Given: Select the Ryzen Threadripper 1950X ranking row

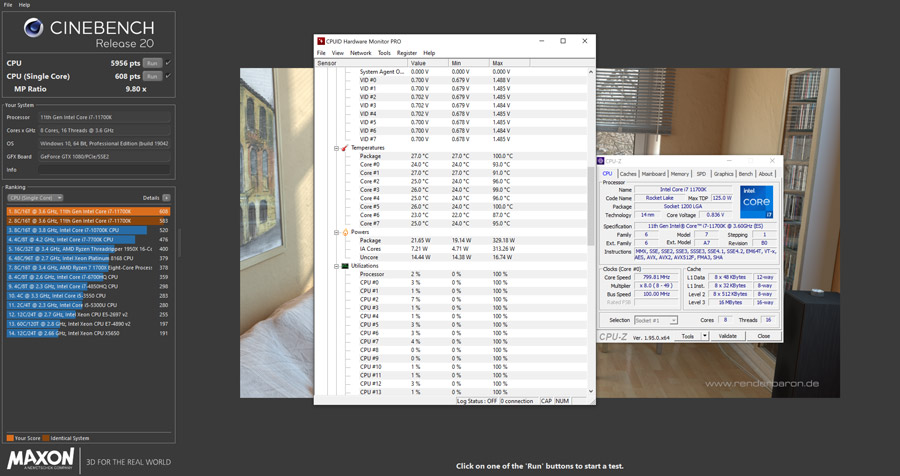Looking at the screenshot, I should [x=88, y=249].
